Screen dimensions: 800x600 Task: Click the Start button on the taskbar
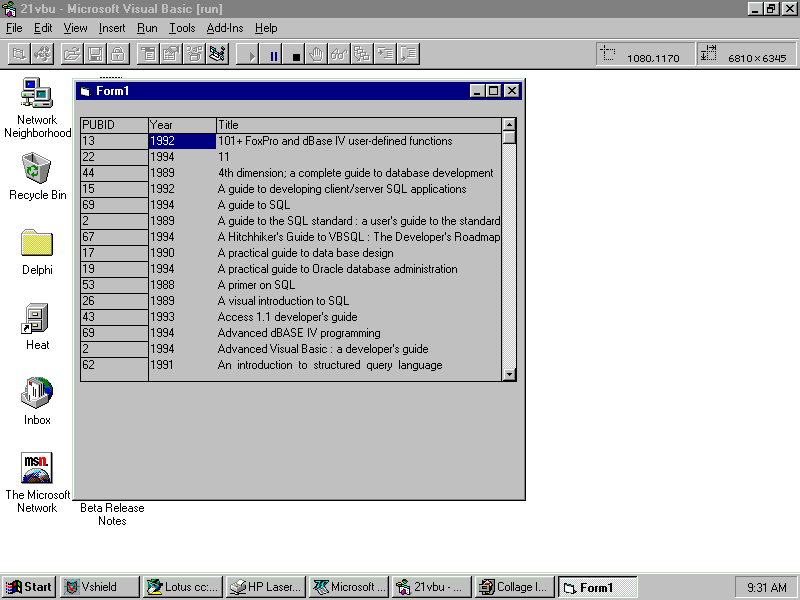point(29,587)
